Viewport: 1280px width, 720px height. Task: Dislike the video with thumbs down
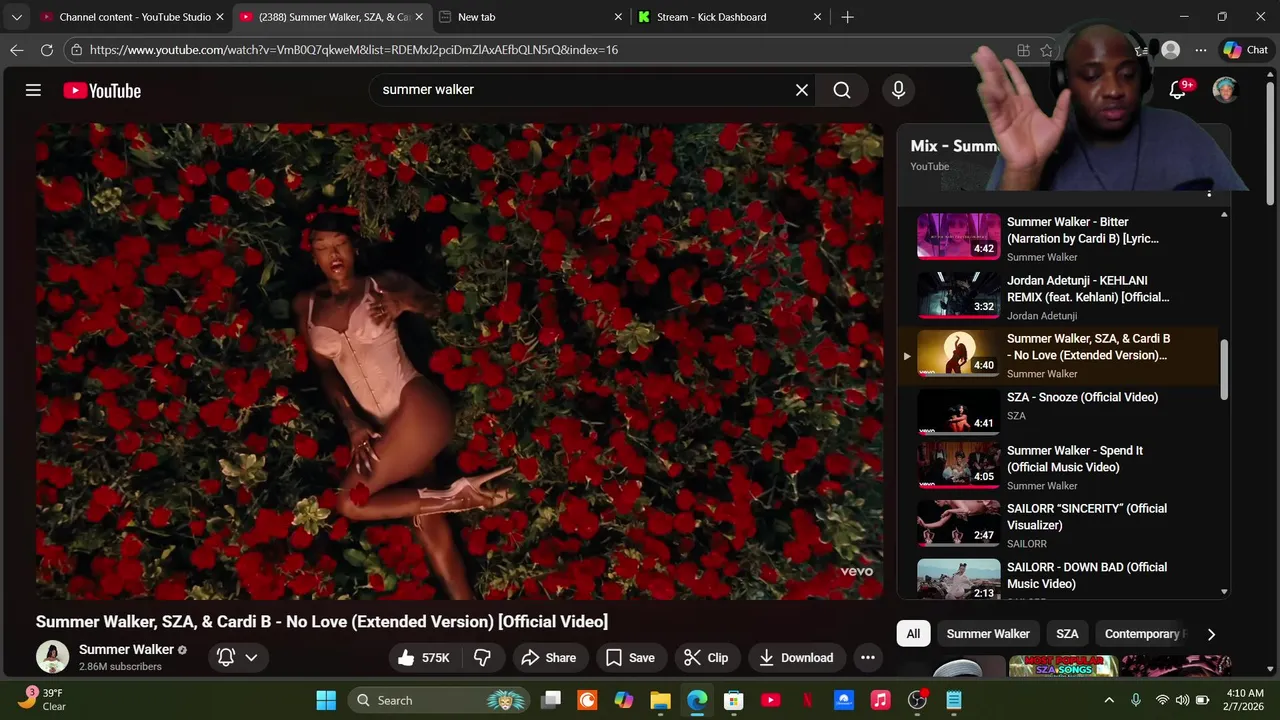(x=482, y=657)
